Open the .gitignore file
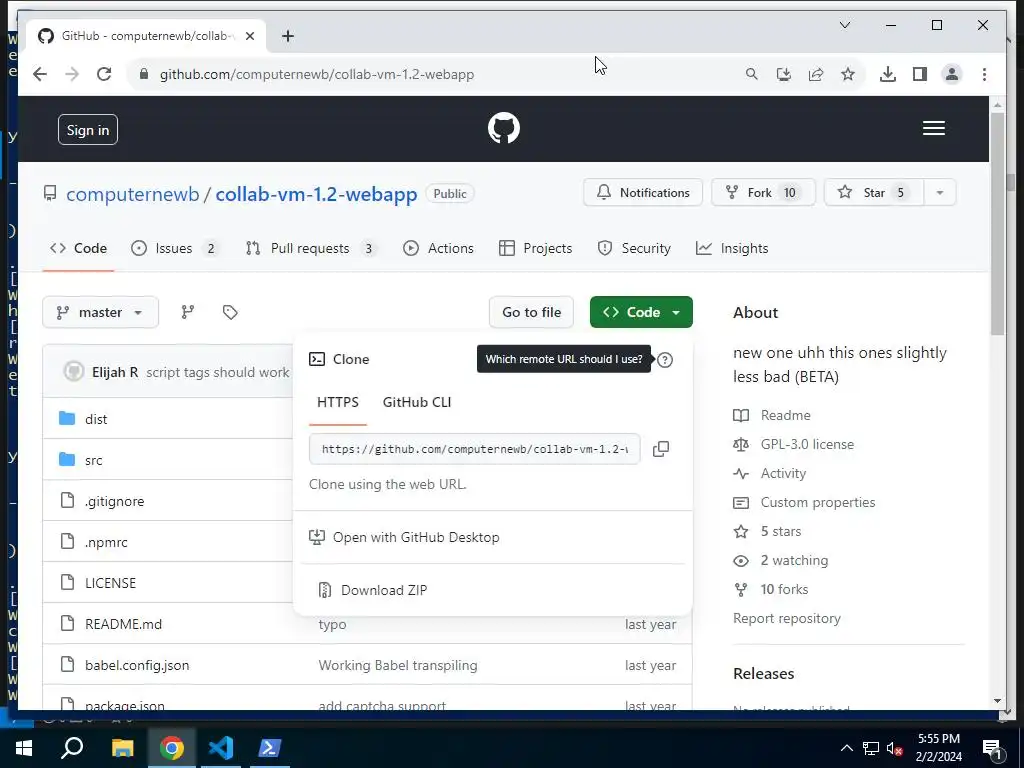 pos(114,502)
